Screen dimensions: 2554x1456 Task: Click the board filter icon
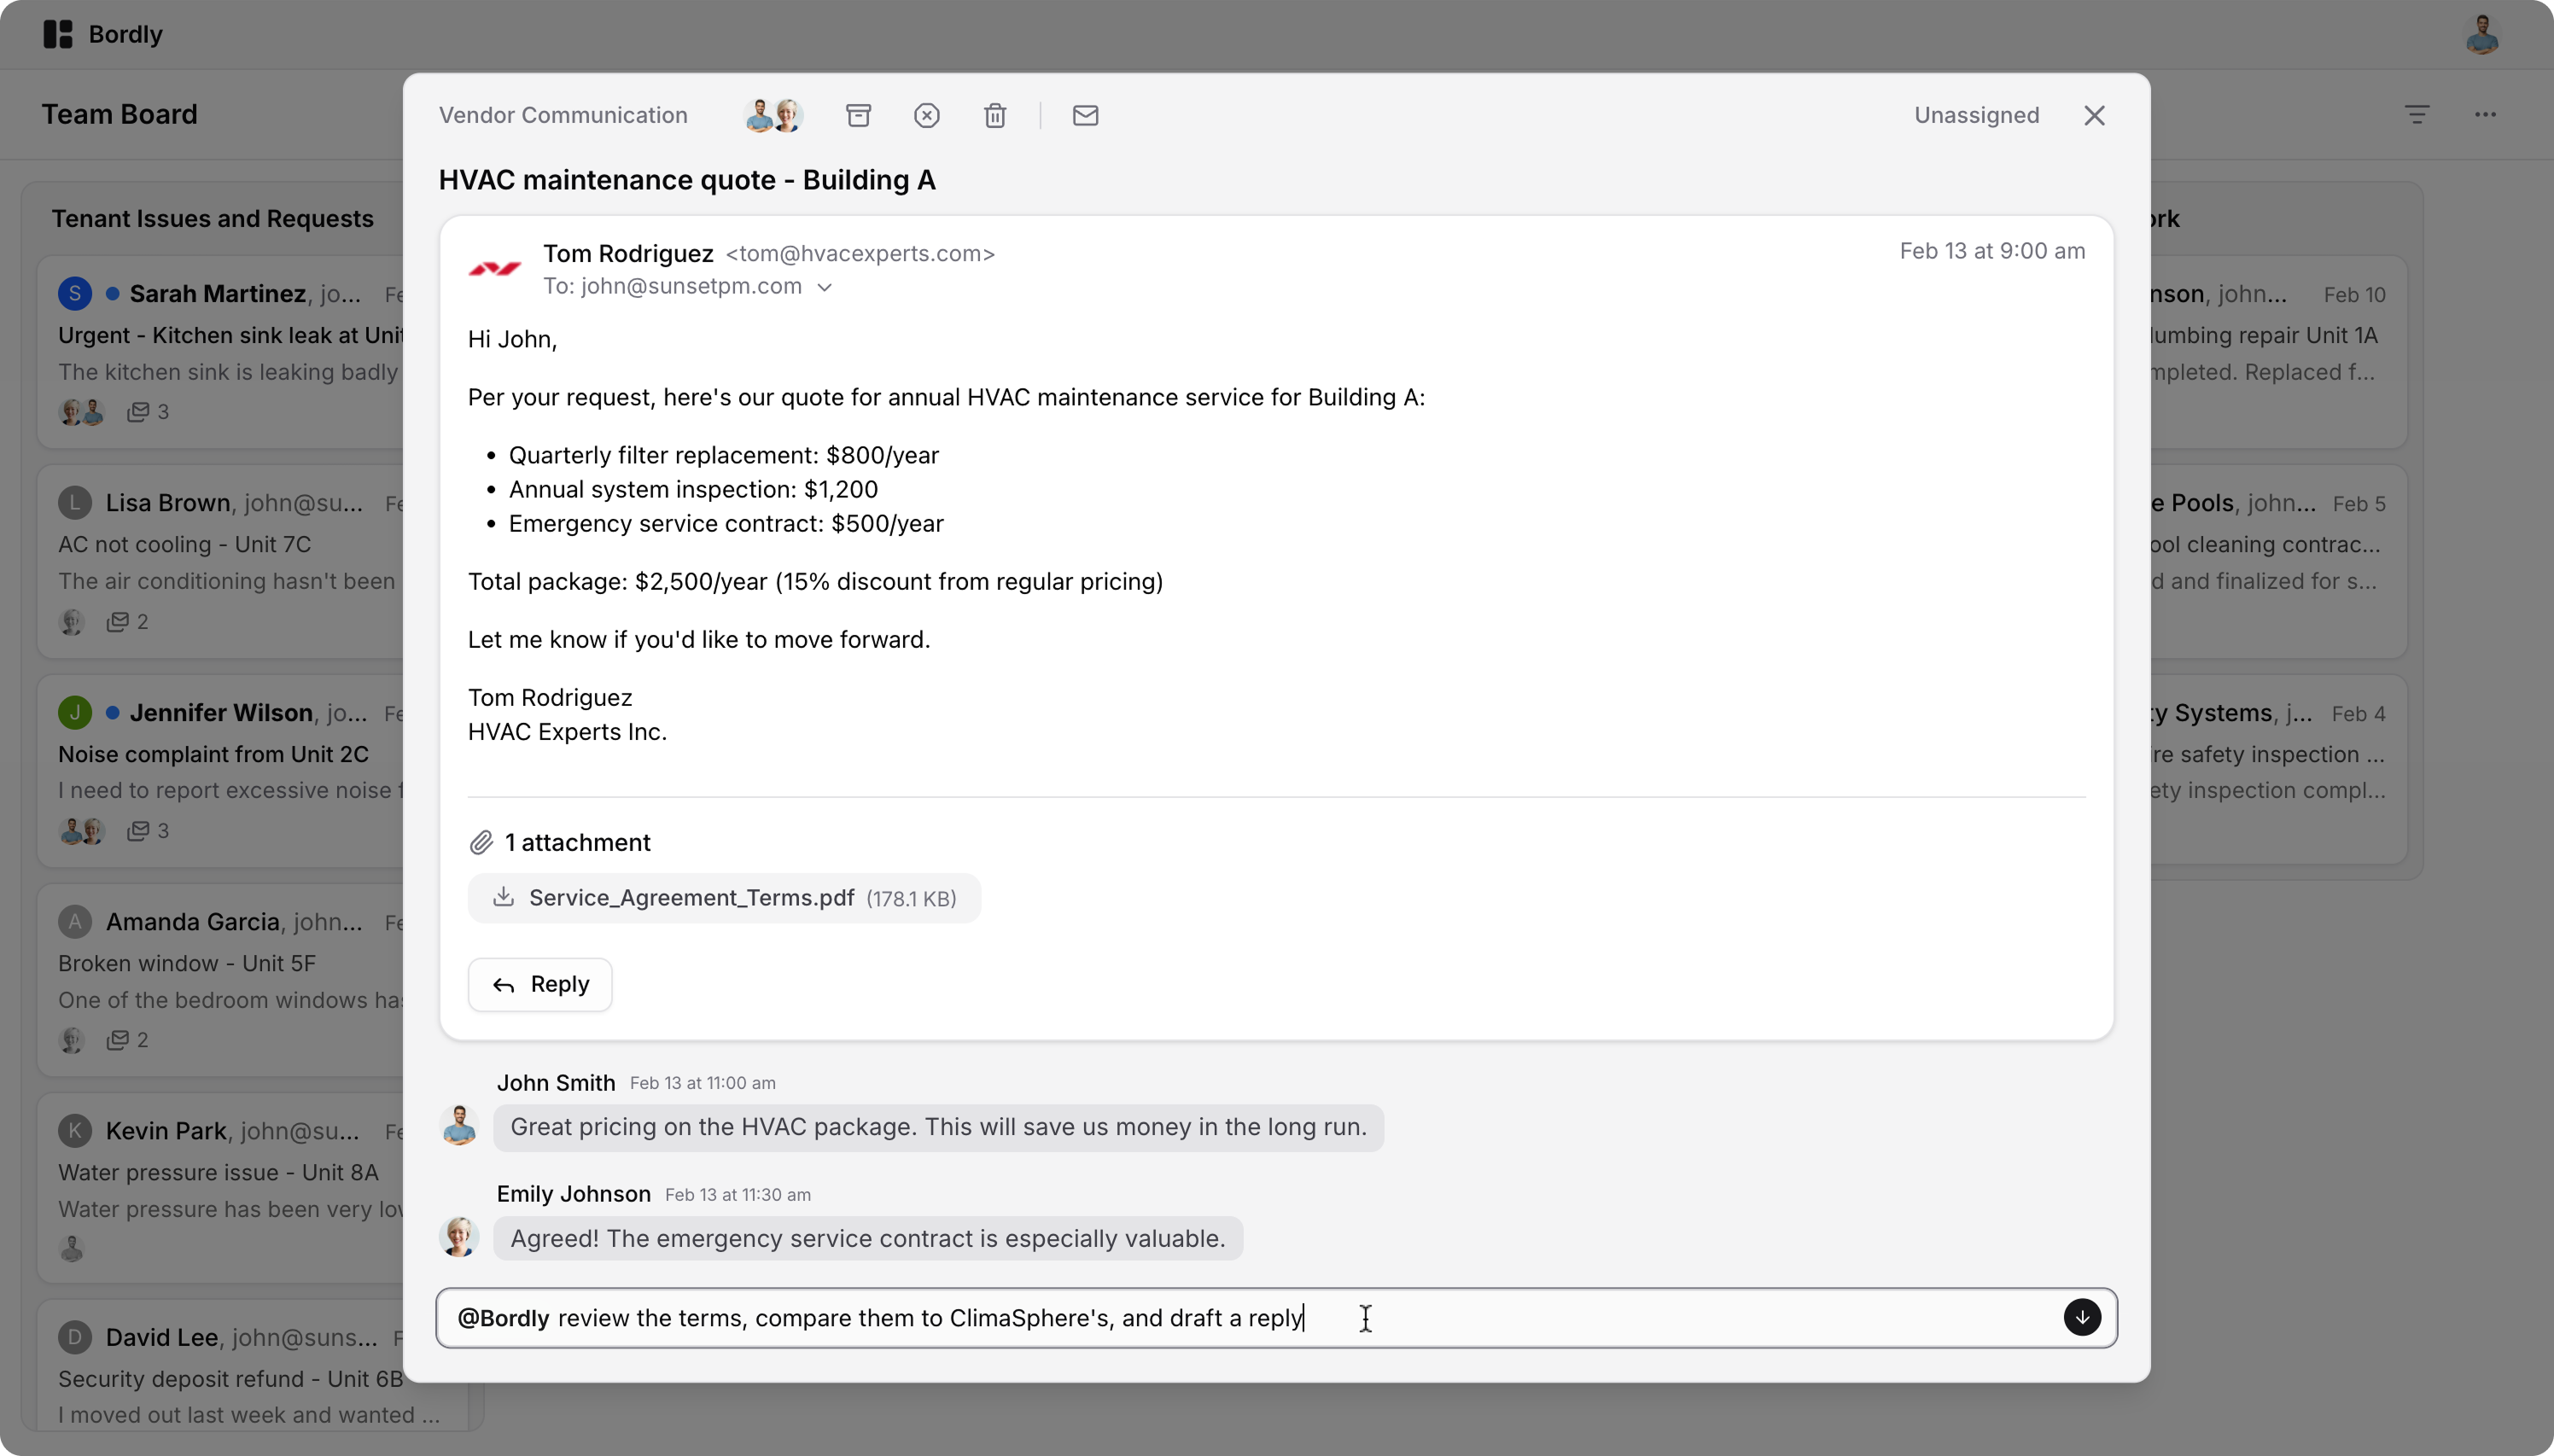pos(2416,114)
